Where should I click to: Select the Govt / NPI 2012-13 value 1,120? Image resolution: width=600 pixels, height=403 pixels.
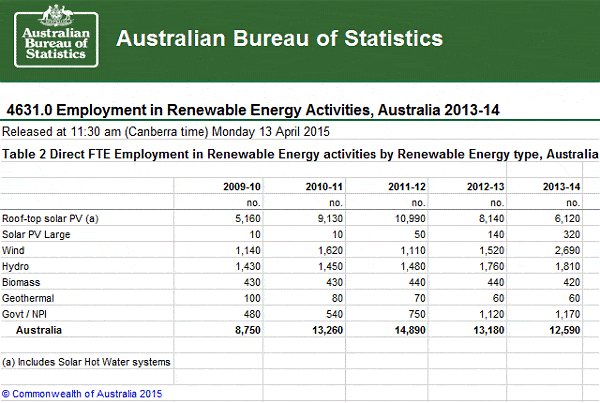492,314
